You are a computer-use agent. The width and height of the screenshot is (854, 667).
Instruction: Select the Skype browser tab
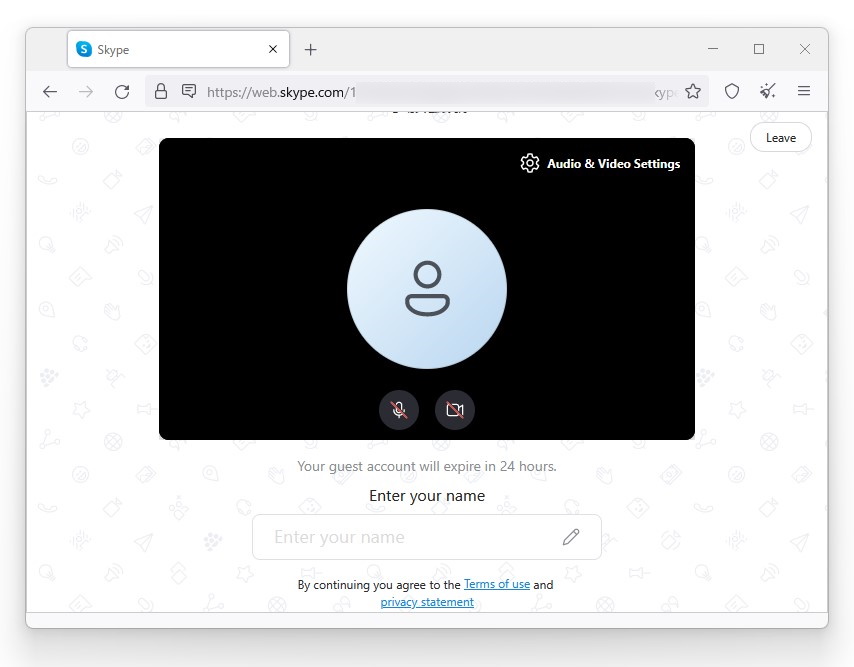(x=170, y=48)
